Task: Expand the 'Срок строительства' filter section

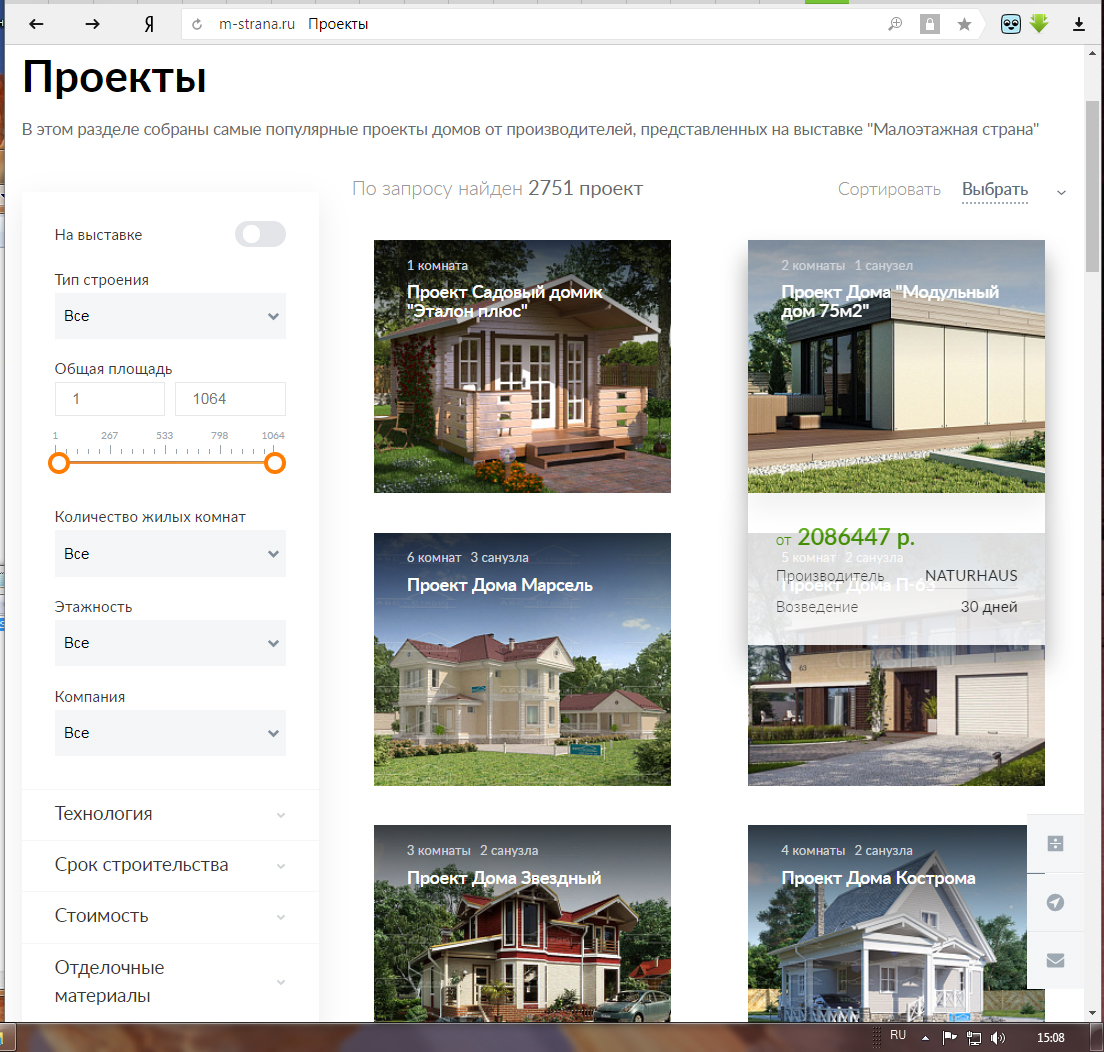Action: coord(170,865)
